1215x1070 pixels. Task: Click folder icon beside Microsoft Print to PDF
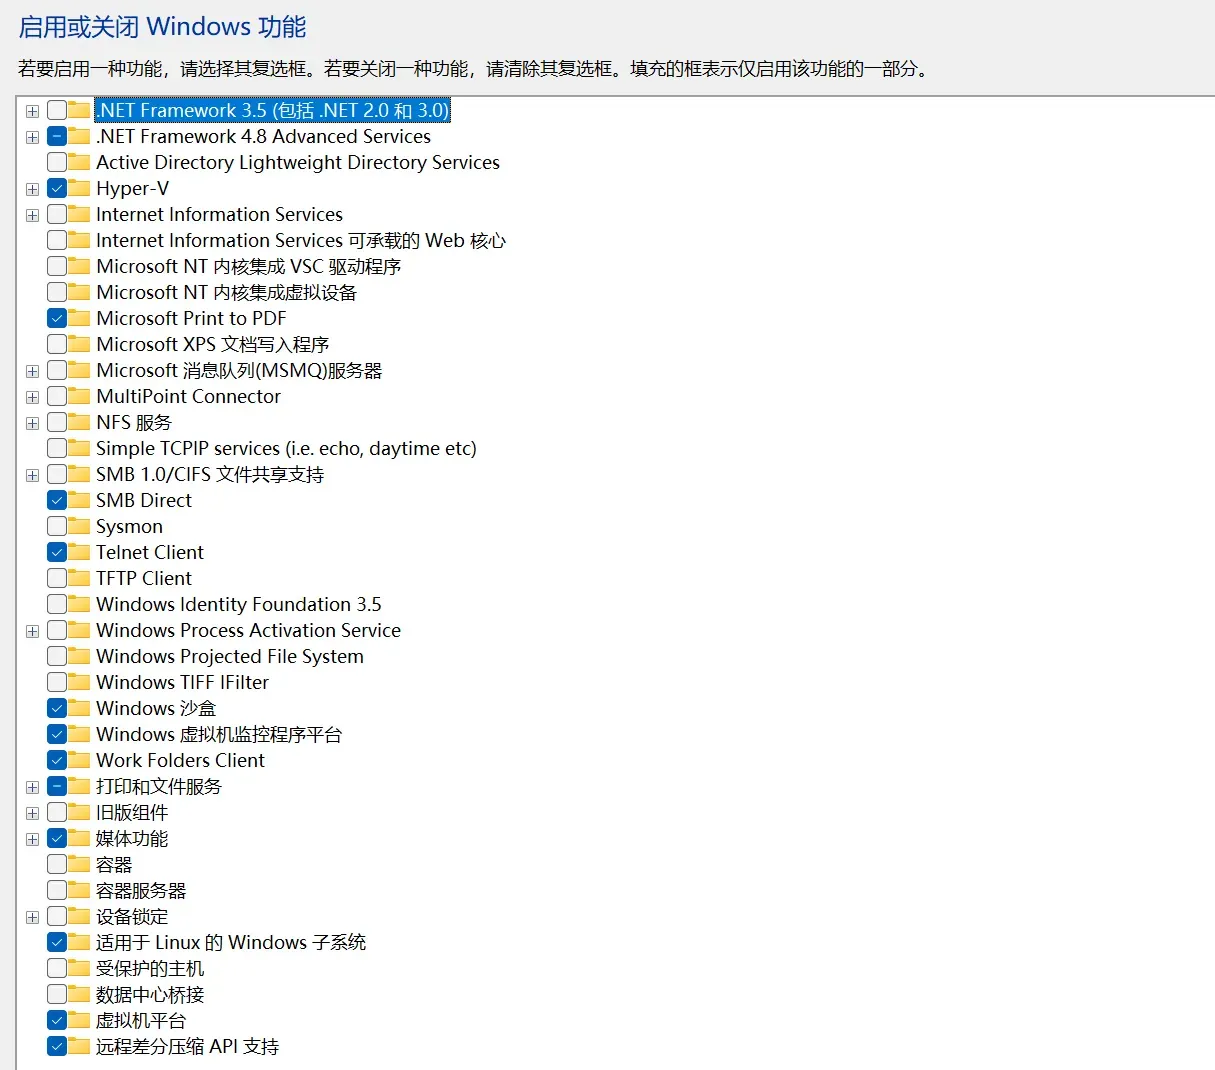[x=79, y=318]
